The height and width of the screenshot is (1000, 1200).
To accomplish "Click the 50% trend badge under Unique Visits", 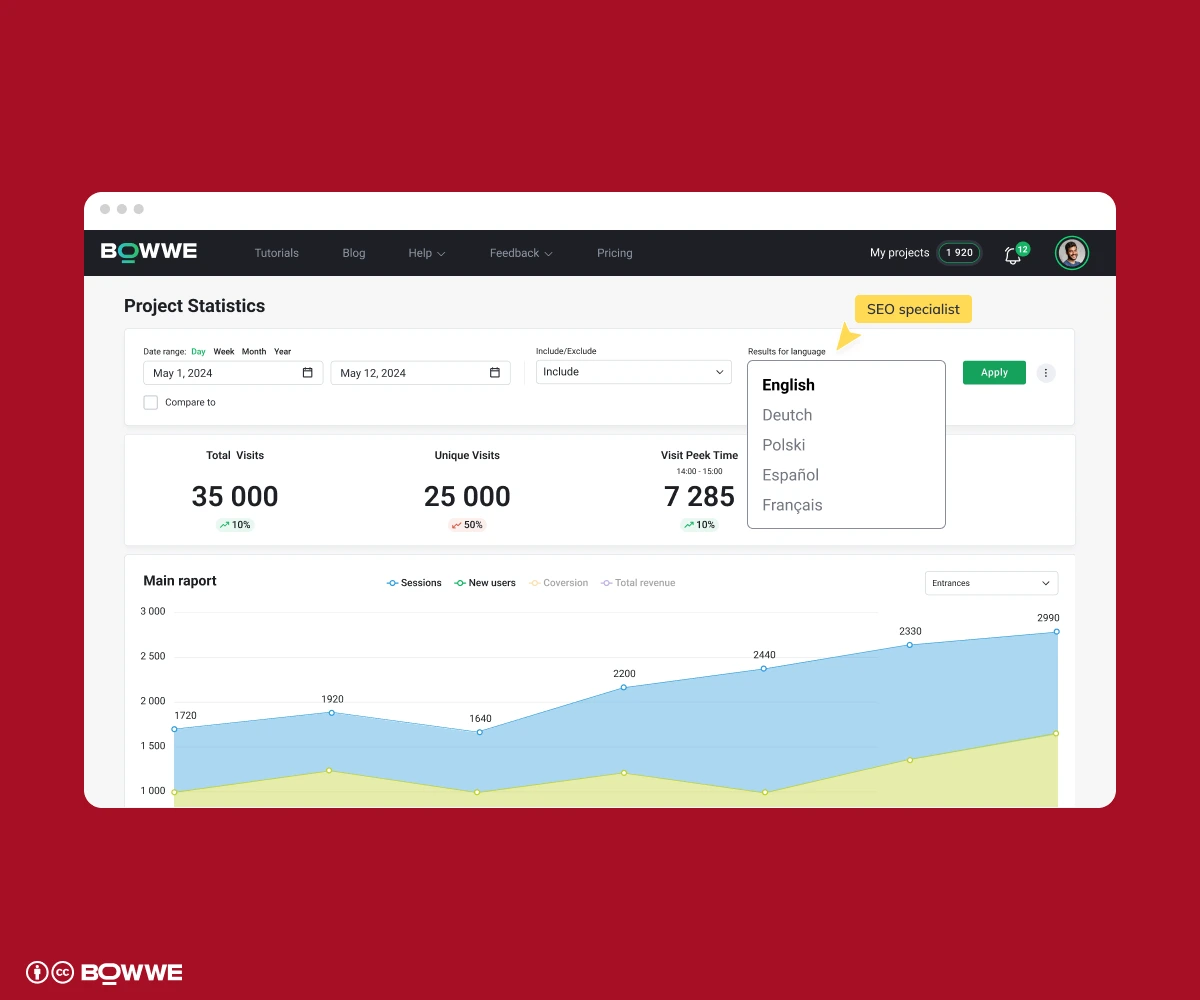I will 467,525.
